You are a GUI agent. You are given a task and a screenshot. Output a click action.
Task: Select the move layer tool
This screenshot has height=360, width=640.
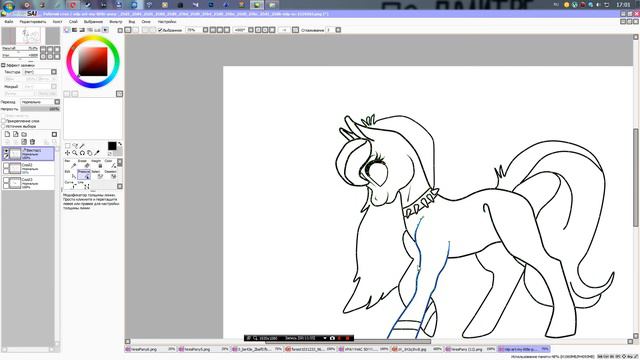(67, 153)
